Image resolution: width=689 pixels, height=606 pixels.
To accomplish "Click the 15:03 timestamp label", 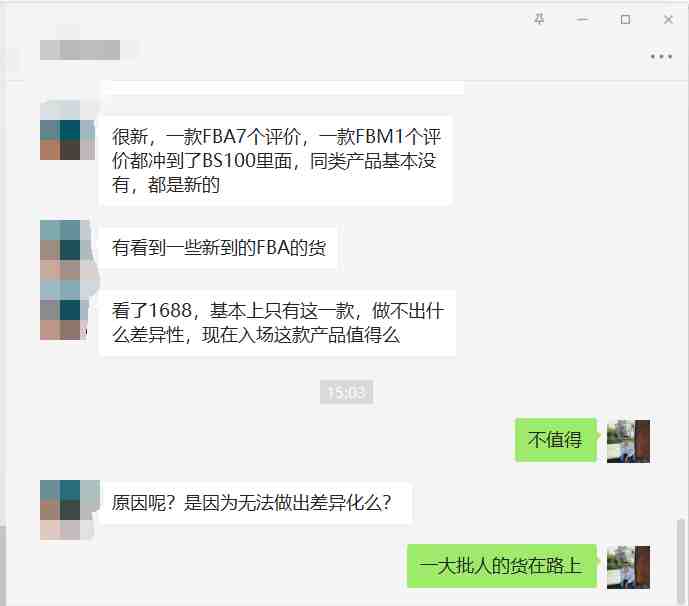I will 347,392.
